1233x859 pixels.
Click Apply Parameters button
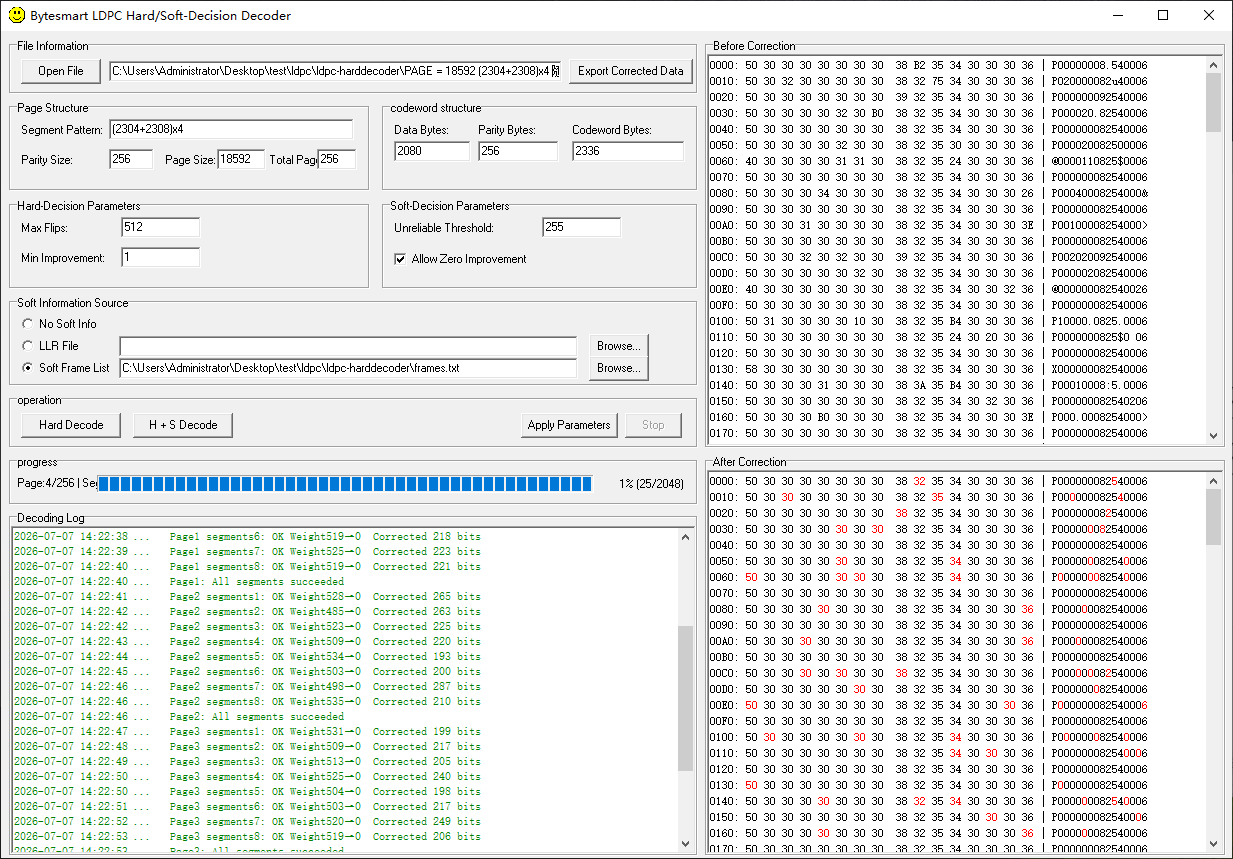tap(569, 425)
